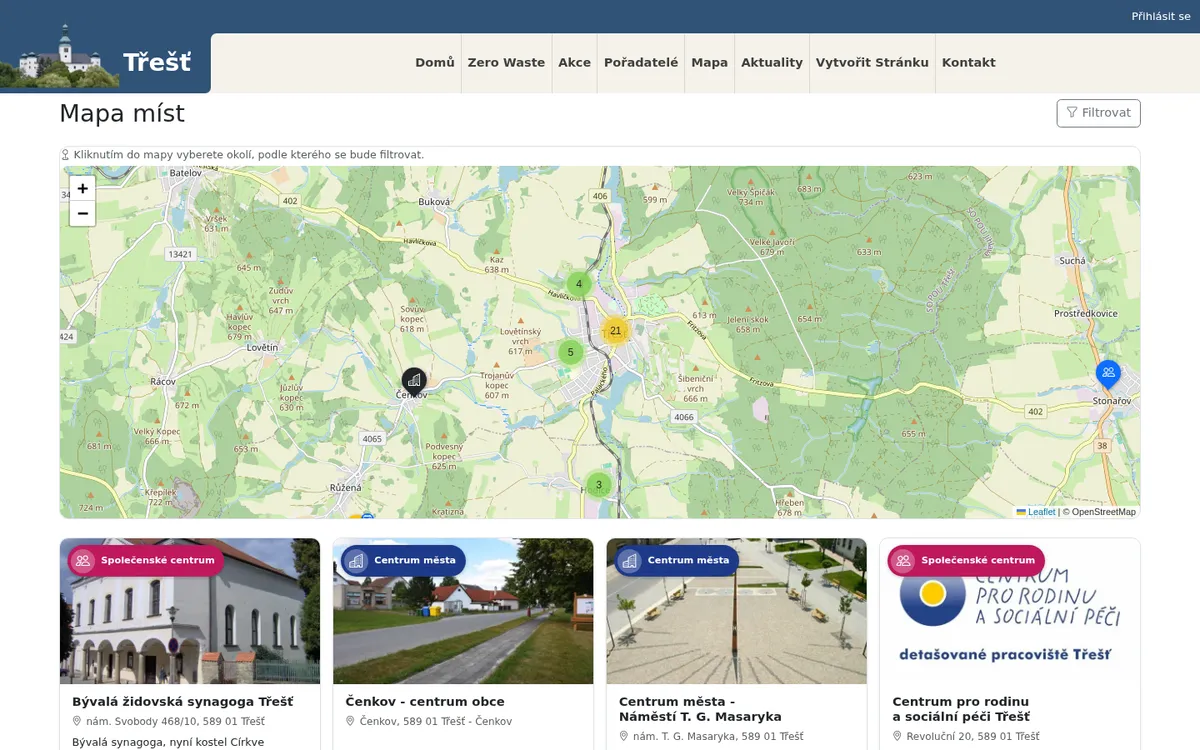Click the Třešť site title link

(157, 62)
